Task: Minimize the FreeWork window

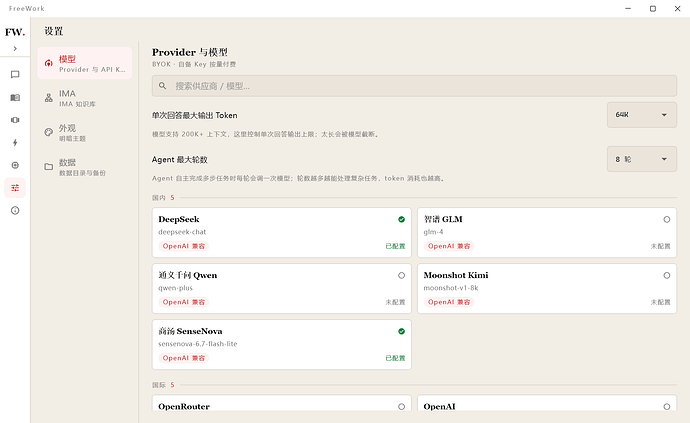Action: (x=628, y=8)
